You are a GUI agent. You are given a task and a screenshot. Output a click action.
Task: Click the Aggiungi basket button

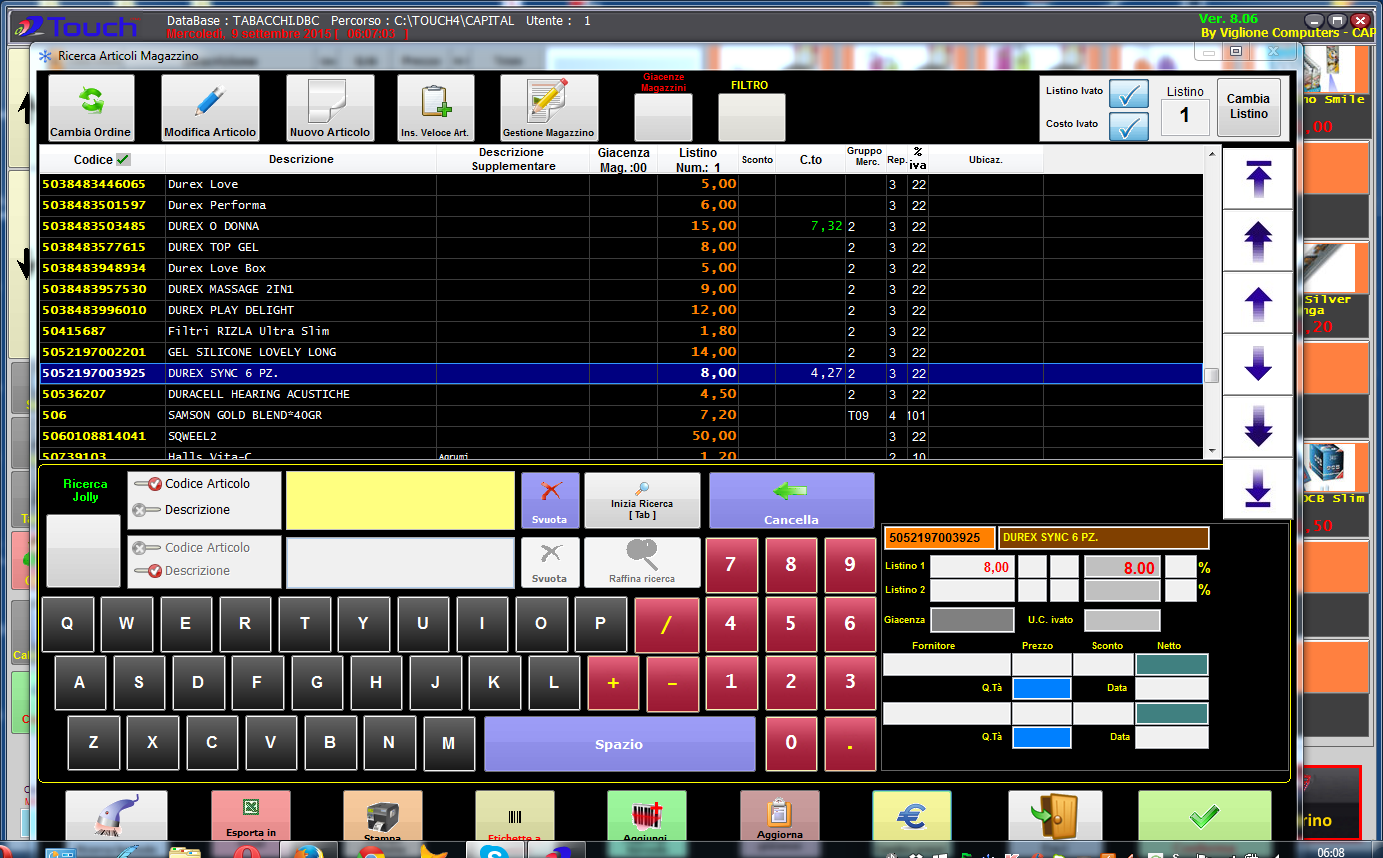click(x=647, y=816)
